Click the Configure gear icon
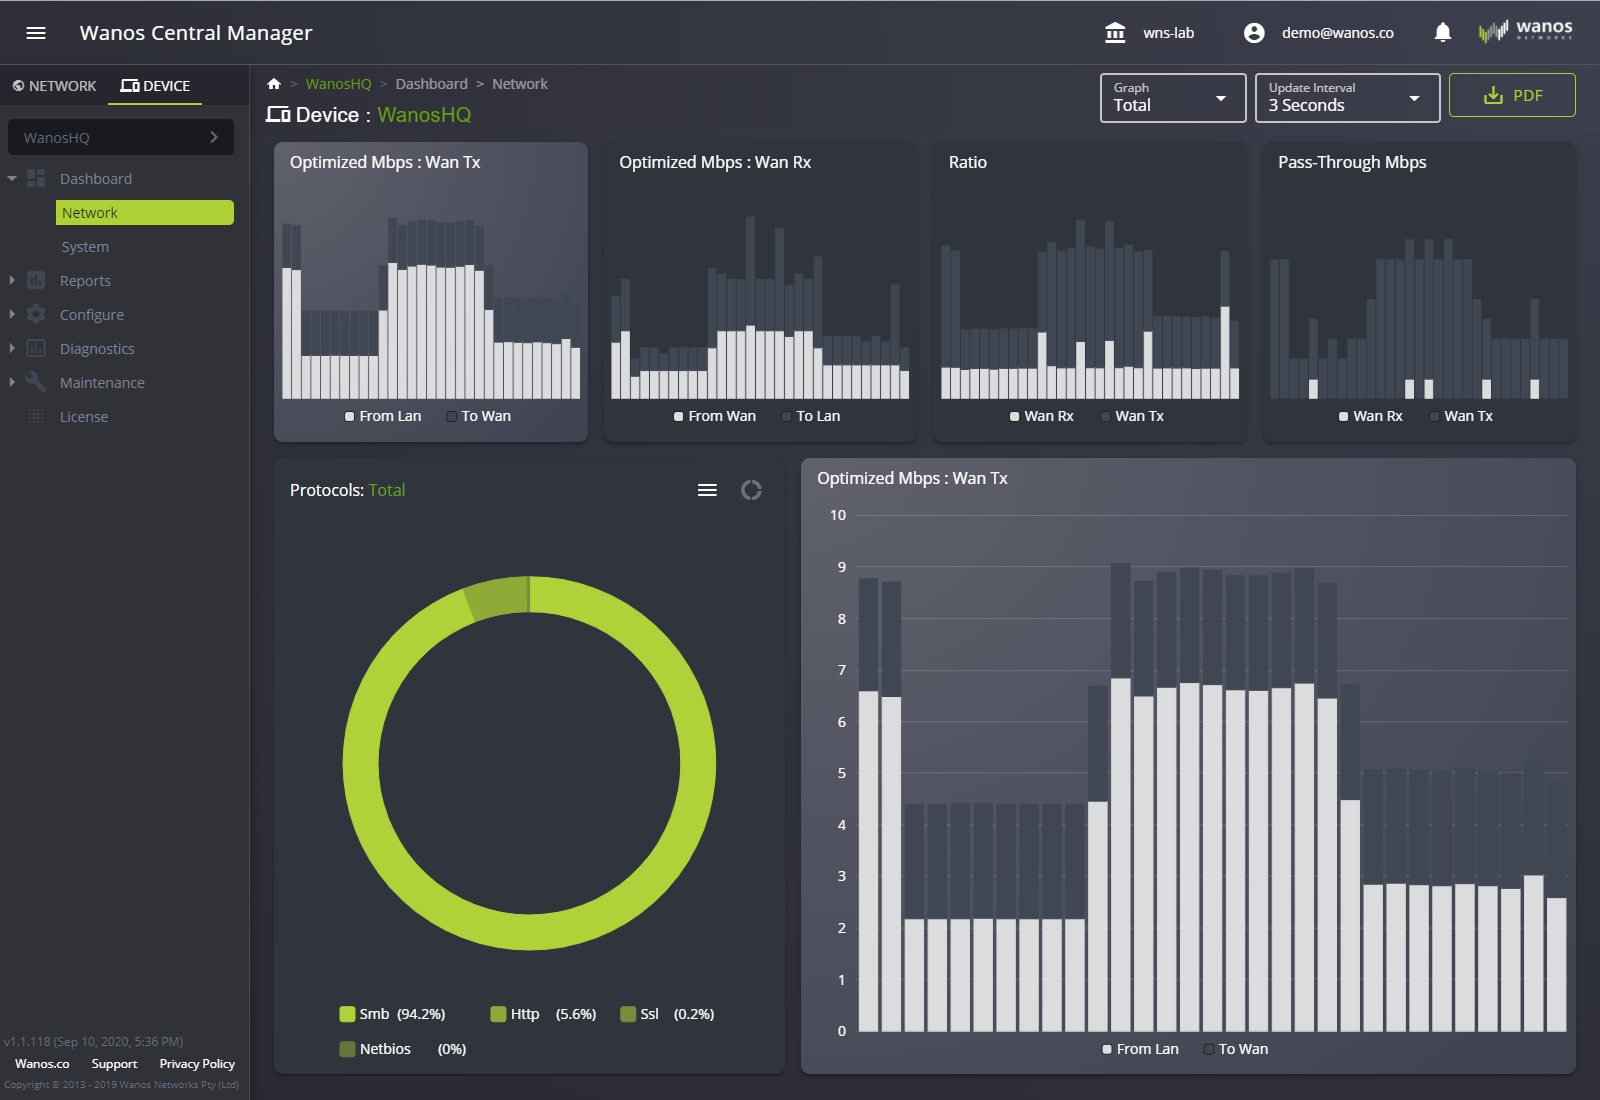Image resolution: width=1600 pixels, height=1100 pixels. tap(36, 314)
